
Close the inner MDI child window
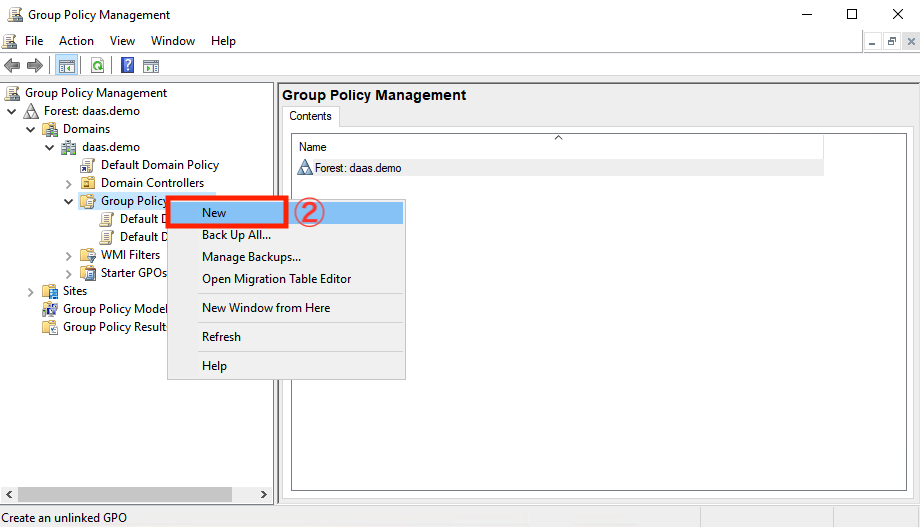pyautogui.click(x=911, y=42)
